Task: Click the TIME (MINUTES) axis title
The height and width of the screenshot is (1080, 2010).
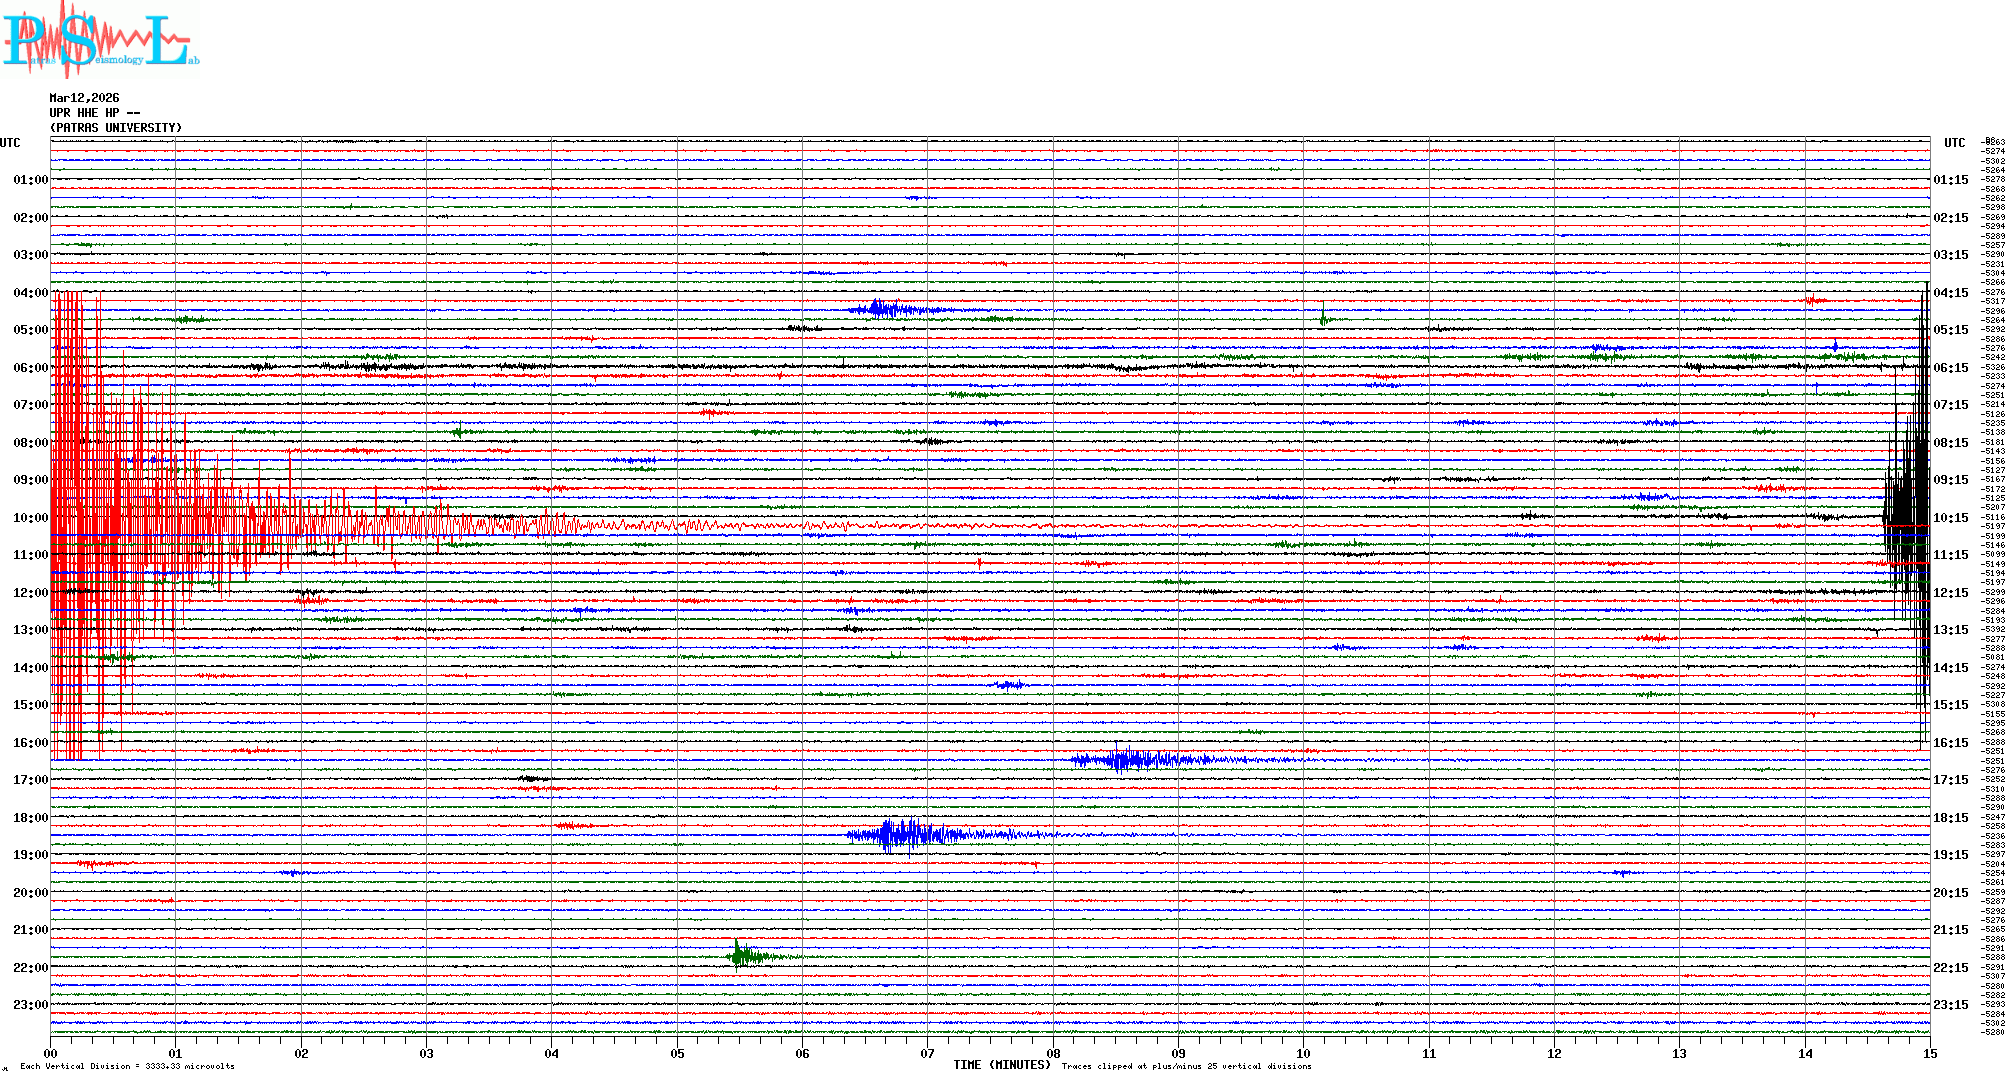Action: pyautogui.click(x=1002, y=1065)
